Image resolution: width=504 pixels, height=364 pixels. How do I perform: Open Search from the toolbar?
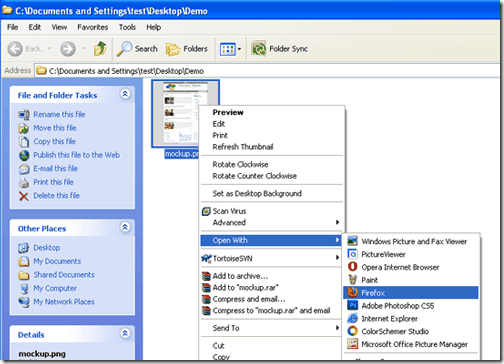click(x=137, y=49)
